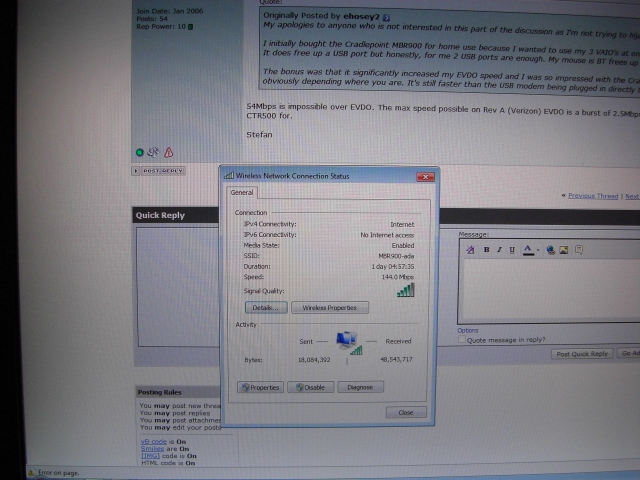Select the General tab
Viewport: 640px width, 480px height.
point(242,193)
